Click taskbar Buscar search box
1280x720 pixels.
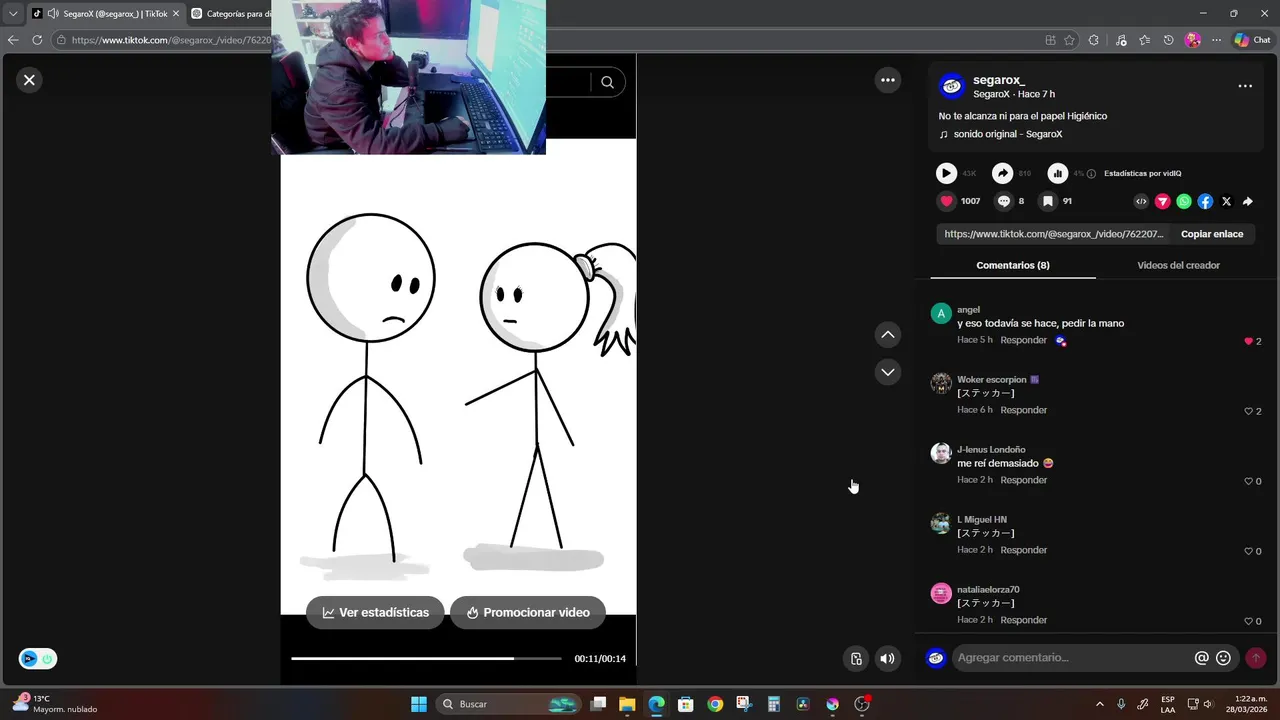point(508,704)
